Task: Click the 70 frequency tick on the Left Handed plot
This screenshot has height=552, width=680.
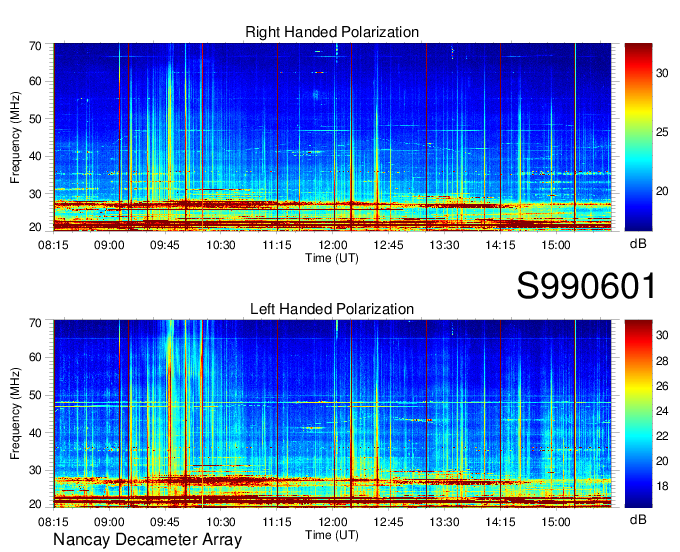Action: pyautogui.click(x=36, y=323)
